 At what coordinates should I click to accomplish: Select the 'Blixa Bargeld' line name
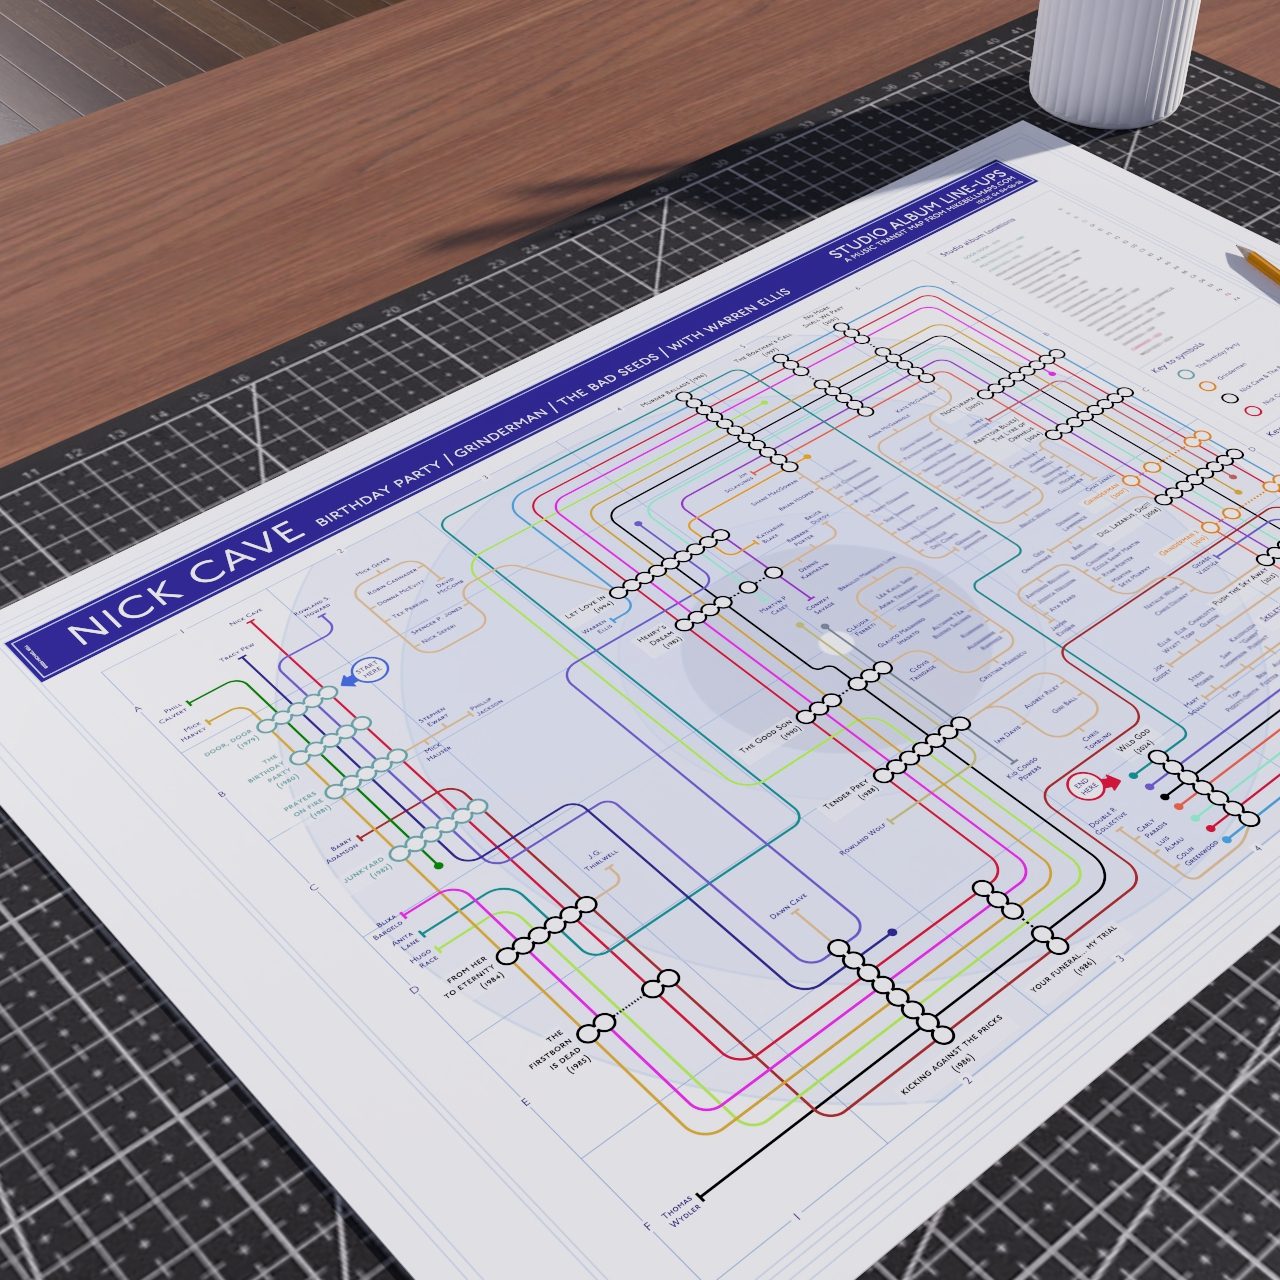387,926
